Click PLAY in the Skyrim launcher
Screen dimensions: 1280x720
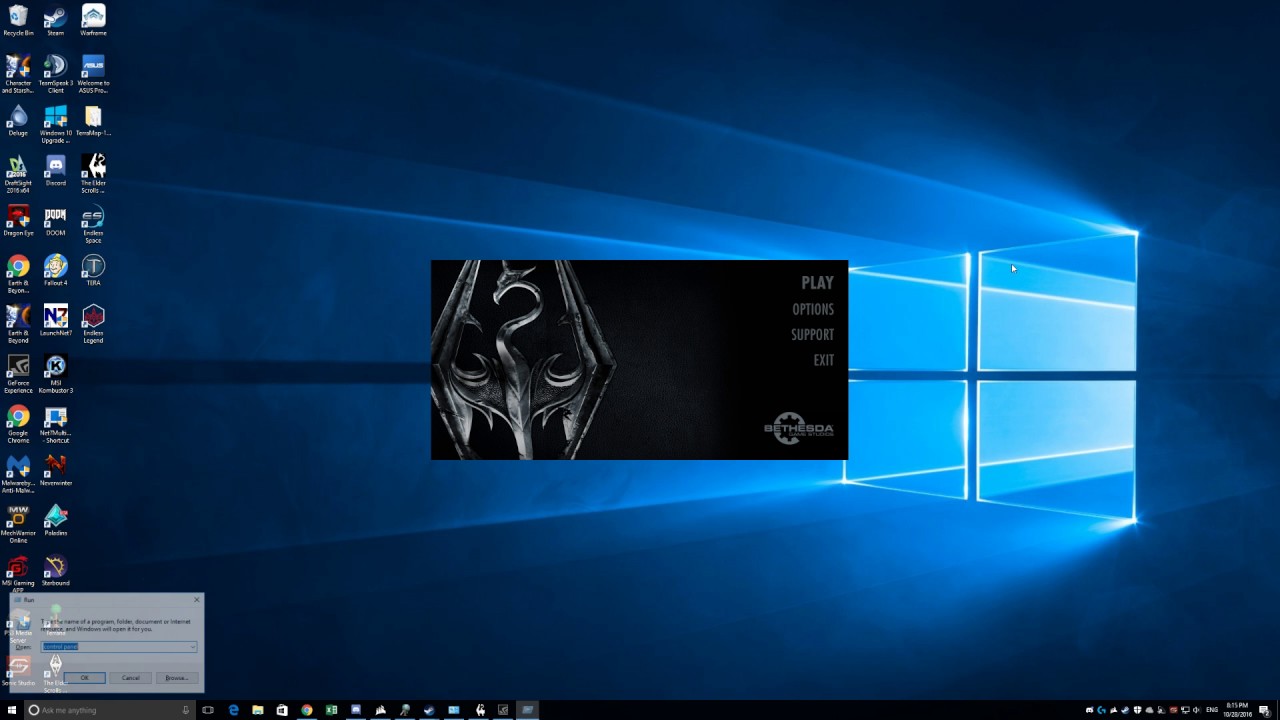pos(817,283)
